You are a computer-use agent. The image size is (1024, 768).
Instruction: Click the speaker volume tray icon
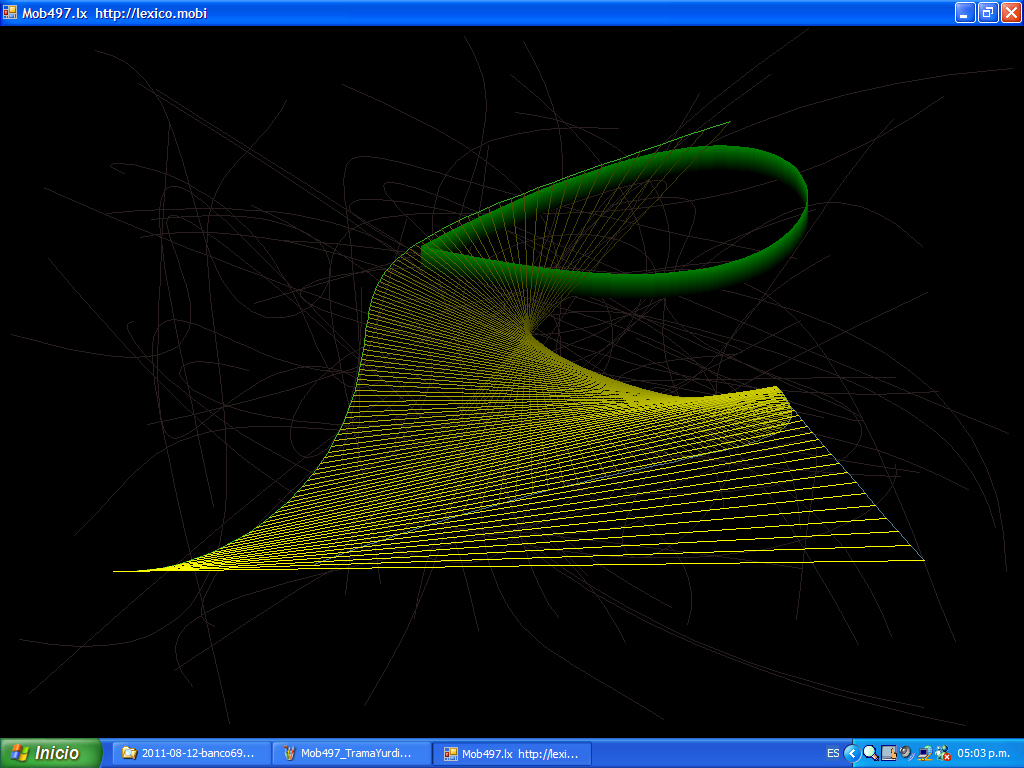906,753
